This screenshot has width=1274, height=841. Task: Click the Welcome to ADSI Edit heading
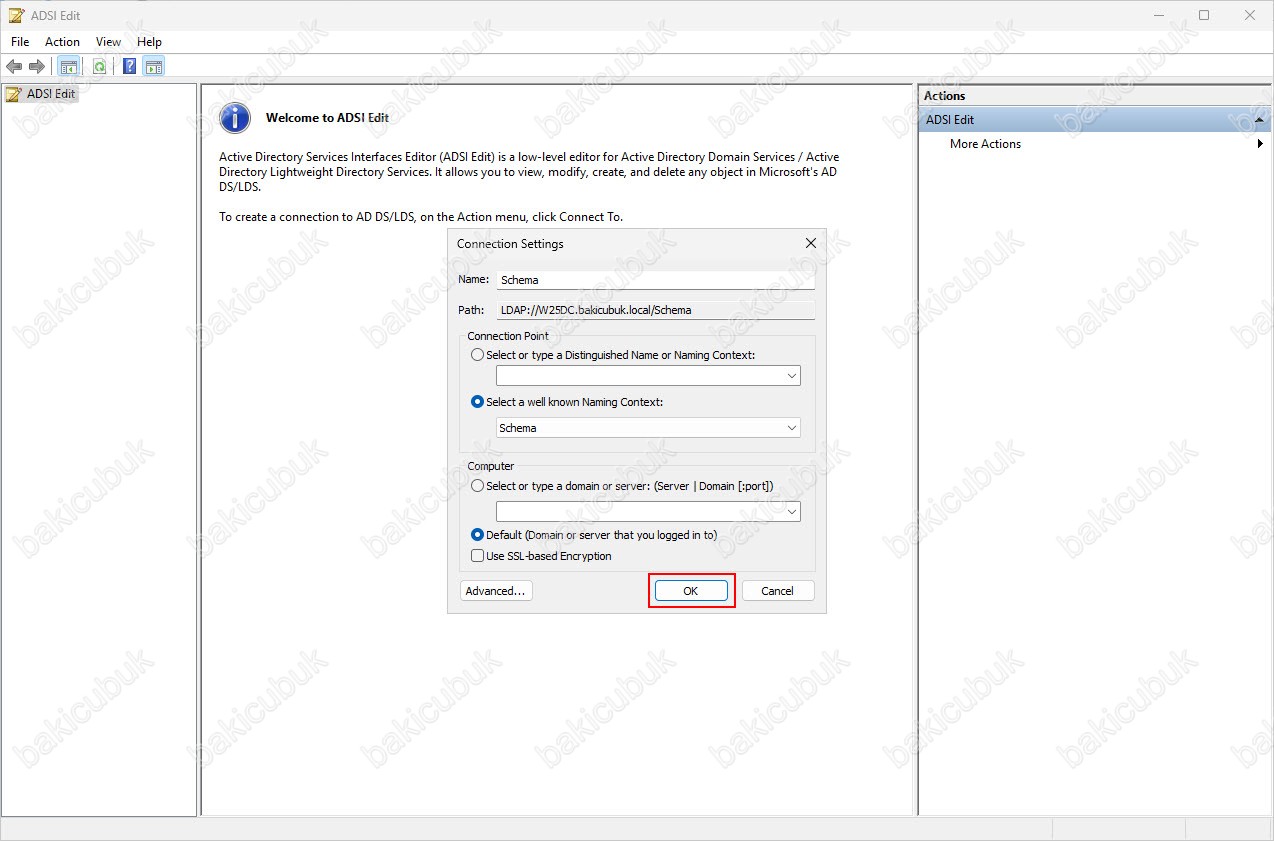point(327,118)
